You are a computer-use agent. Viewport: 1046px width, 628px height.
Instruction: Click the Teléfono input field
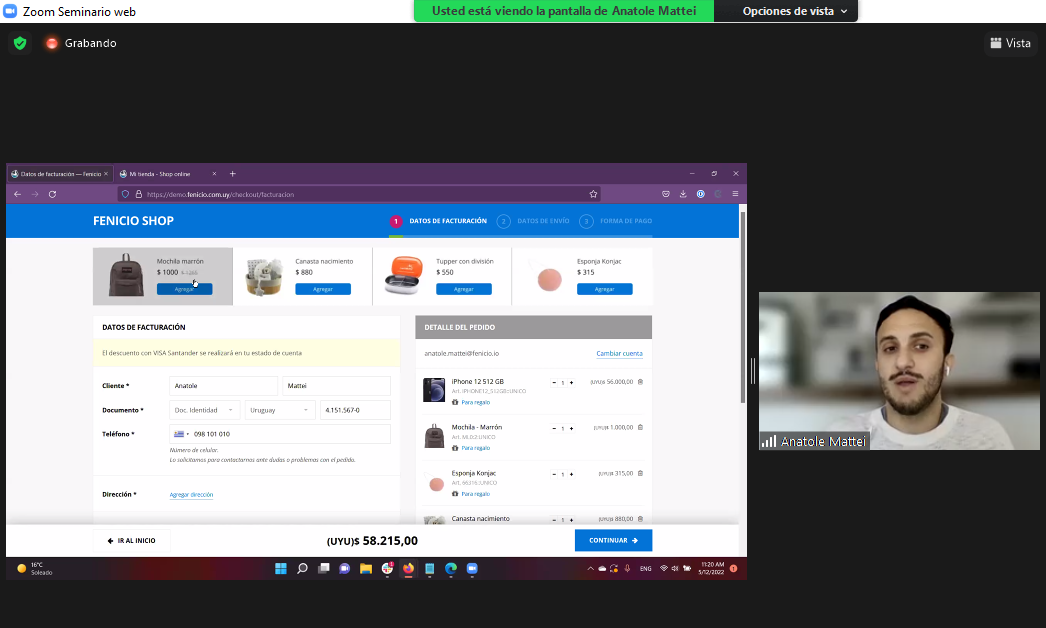290,434
